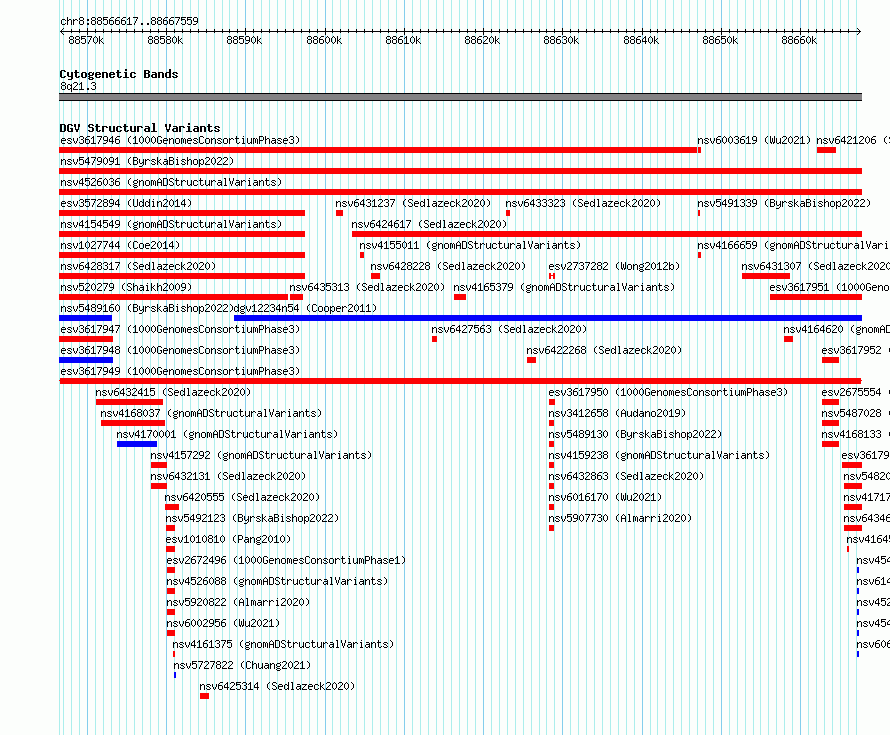The width and height of the screenshot is (890, 735).
Task: Click nsv5489160 (ByrskaBishop2022) label
Action: pyautogui.click(x=147, y=308)
